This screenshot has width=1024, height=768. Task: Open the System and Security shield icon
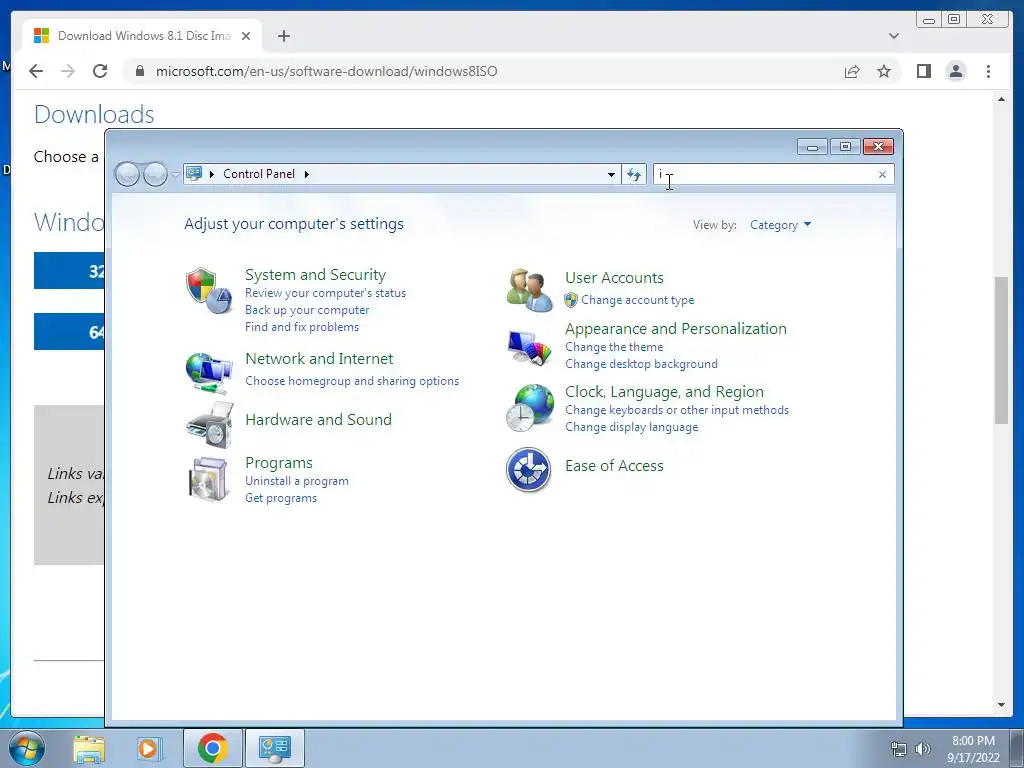(208, 291)
